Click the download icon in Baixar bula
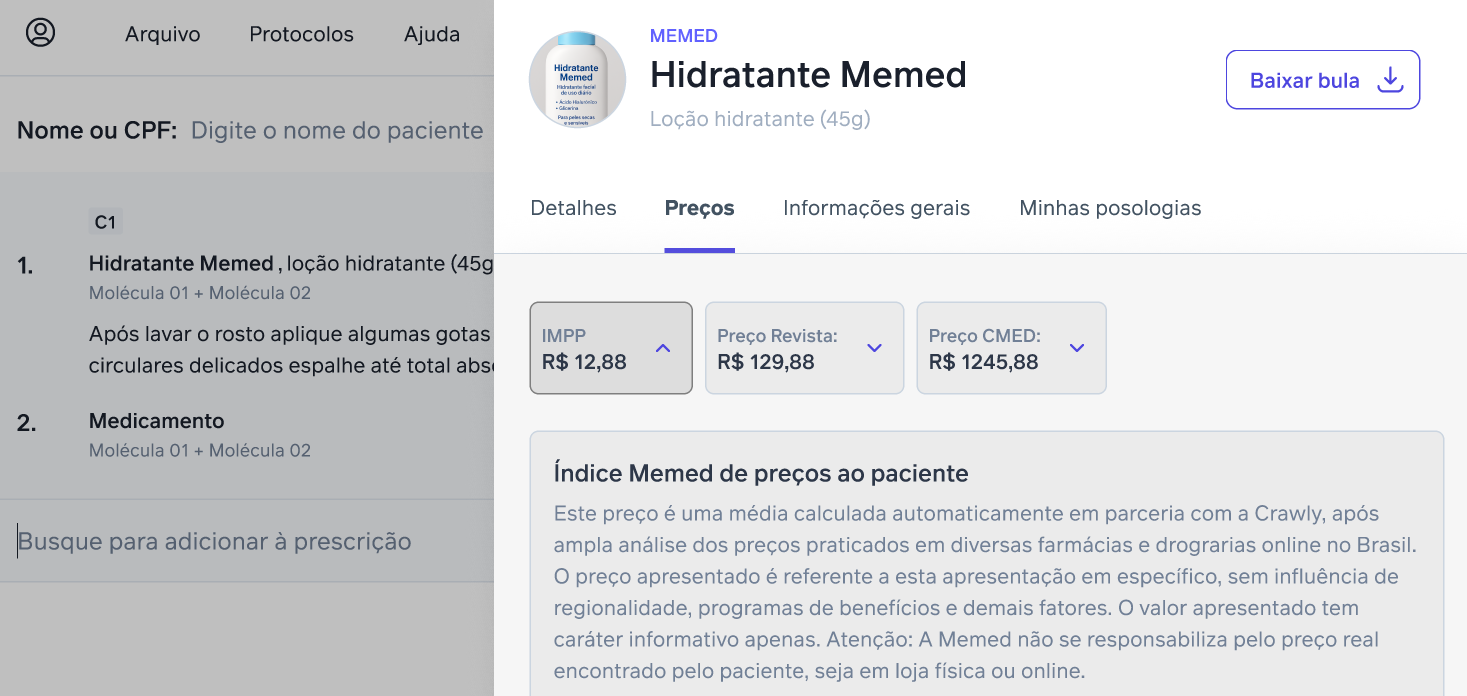 [1390, 80]
